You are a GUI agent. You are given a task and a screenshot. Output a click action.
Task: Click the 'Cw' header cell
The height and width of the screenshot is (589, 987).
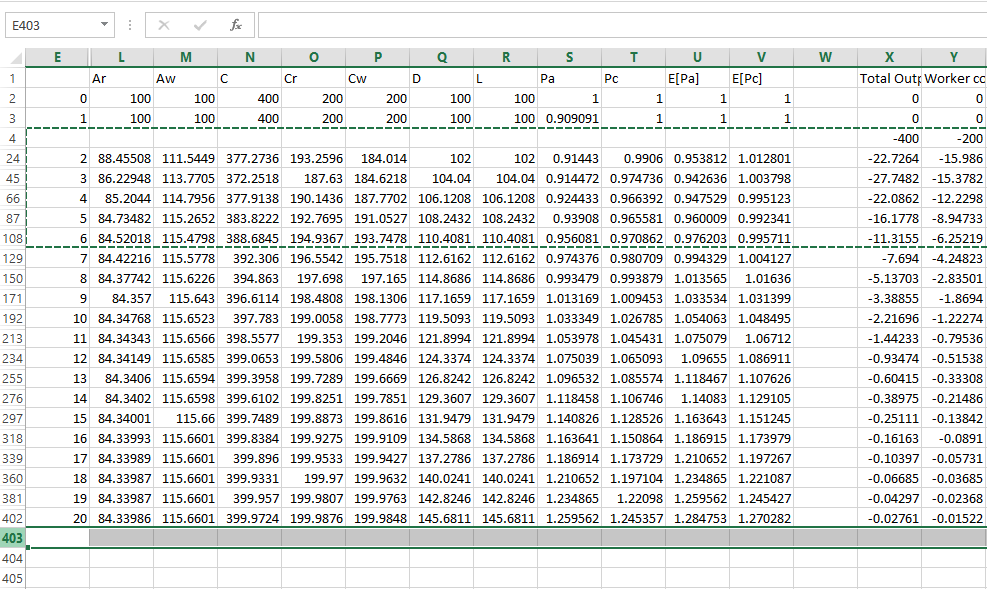tap(378, 79)
